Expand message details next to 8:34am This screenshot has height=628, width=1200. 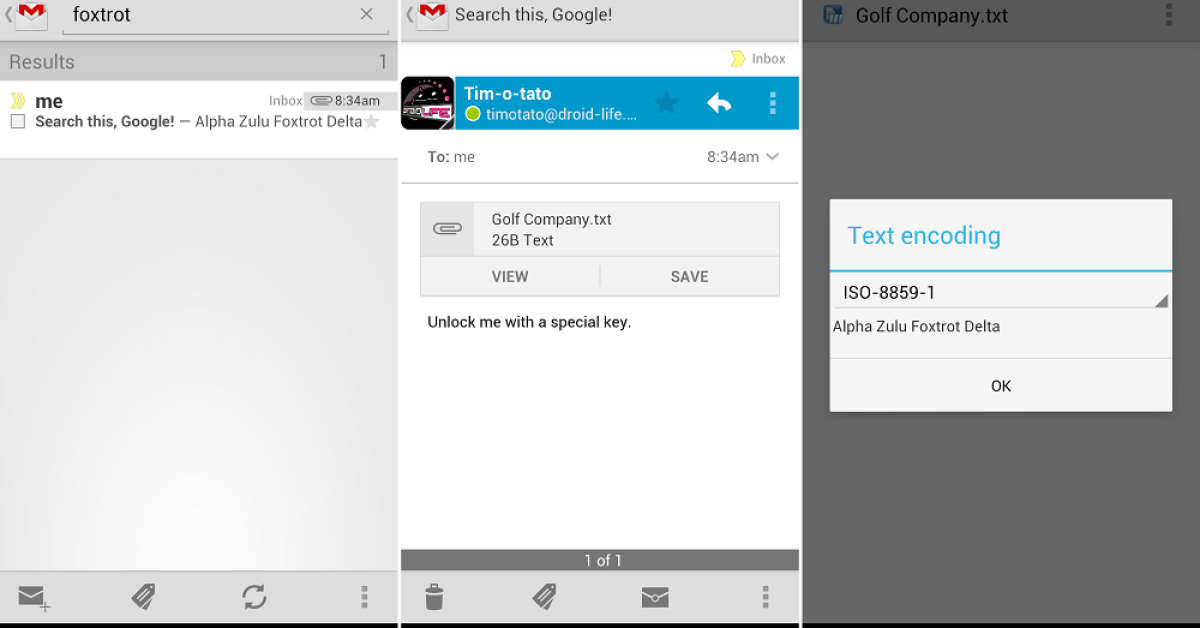[772, 157]
